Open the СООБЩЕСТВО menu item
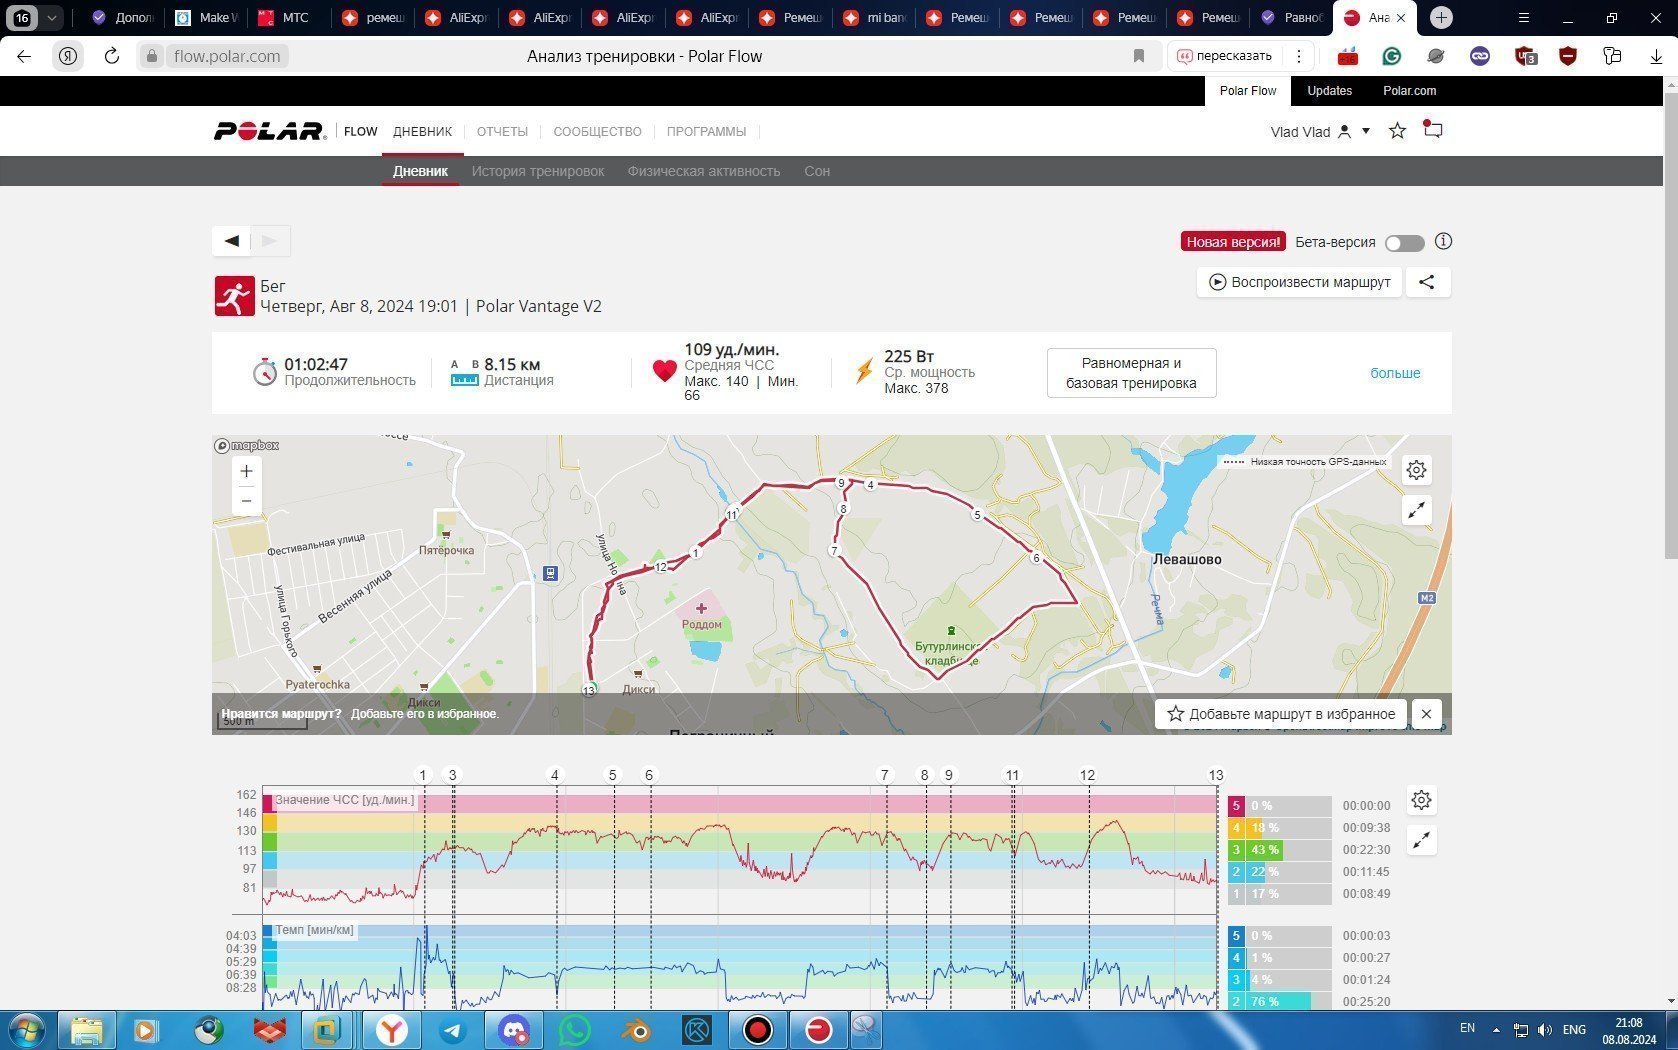Viewport: 1678px width, 1050px height. click(x=597, y=131)
